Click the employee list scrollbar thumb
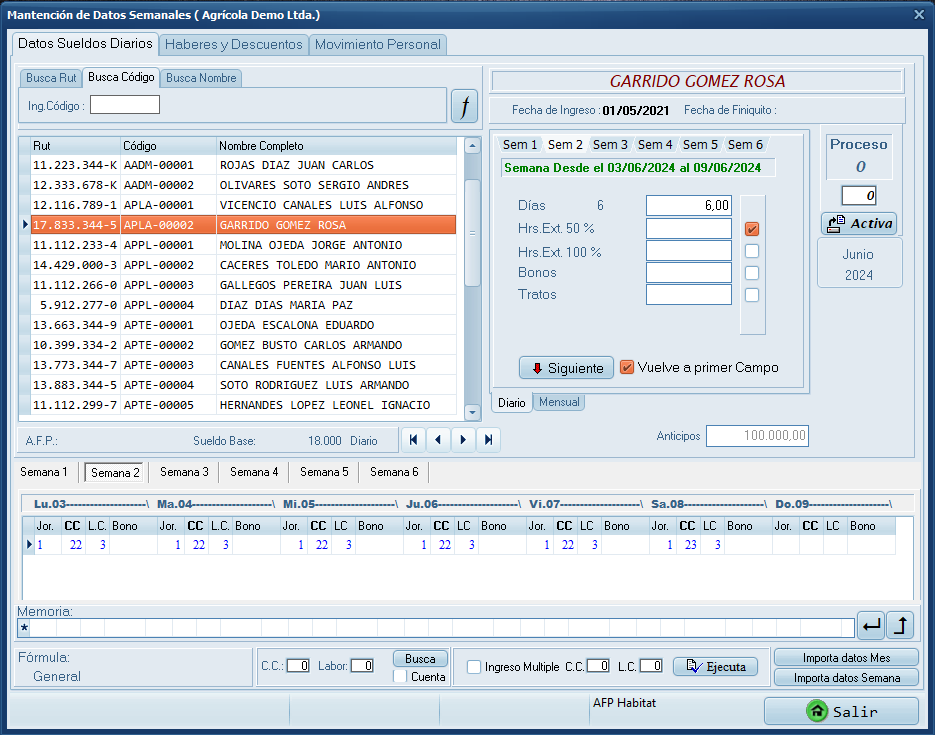This screenshot has width=935, height=735. (473, 232)
